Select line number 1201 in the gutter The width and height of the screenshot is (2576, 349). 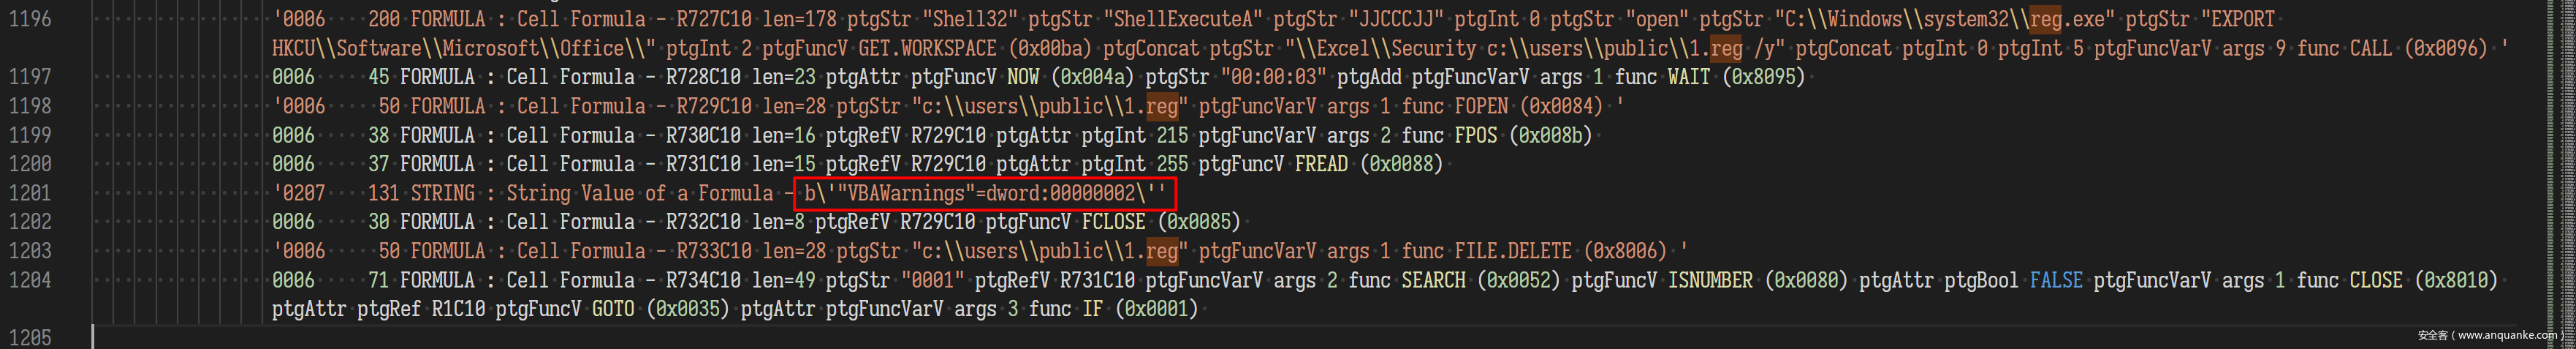coord(30,193)
